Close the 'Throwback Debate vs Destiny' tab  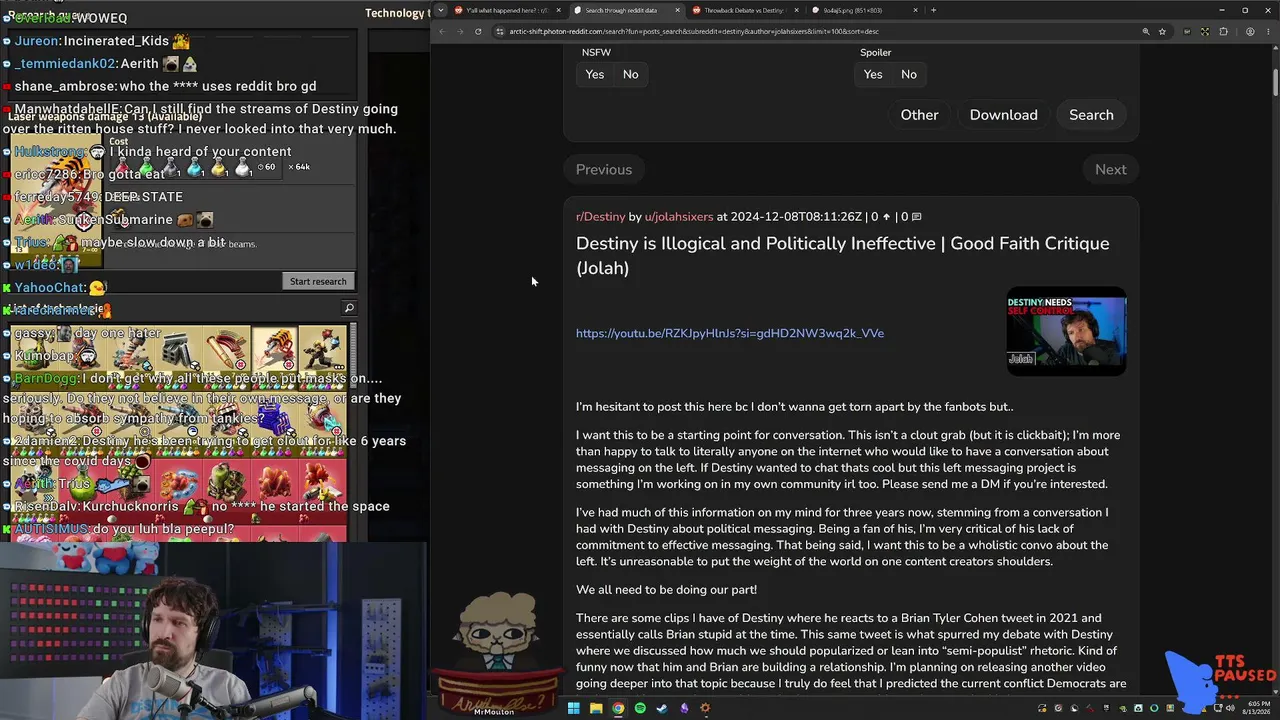click(796, 10)
